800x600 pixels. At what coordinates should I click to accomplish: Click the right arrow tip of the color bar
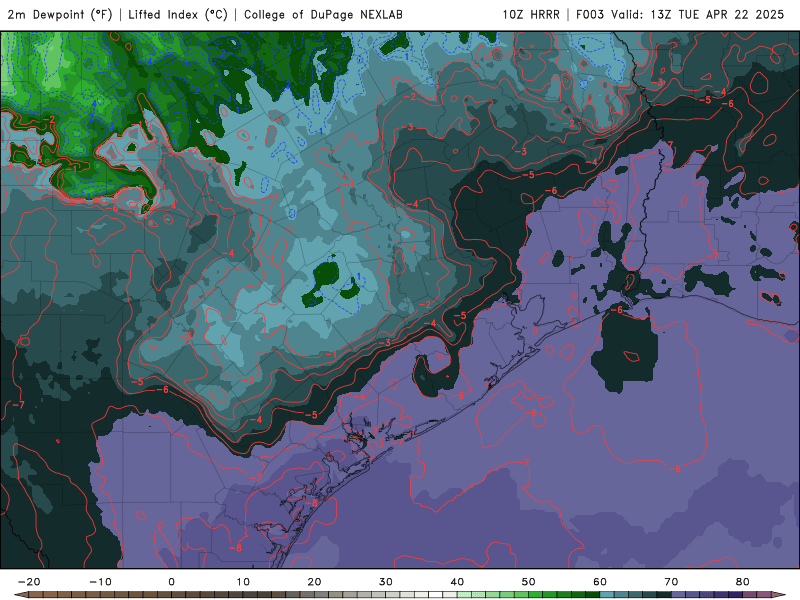pos(781,595)
